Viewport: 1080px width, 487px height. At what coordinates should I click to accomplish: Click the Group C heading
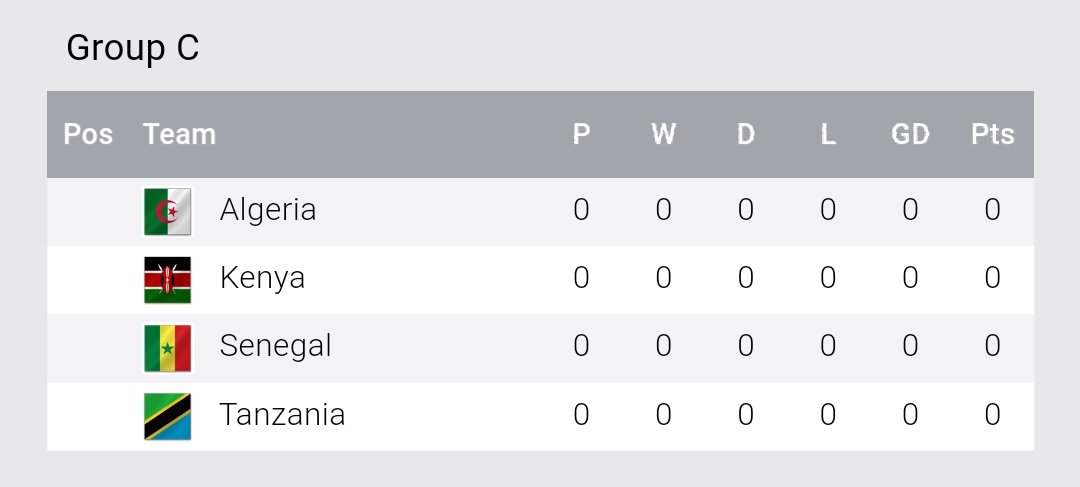pos(133,48)
